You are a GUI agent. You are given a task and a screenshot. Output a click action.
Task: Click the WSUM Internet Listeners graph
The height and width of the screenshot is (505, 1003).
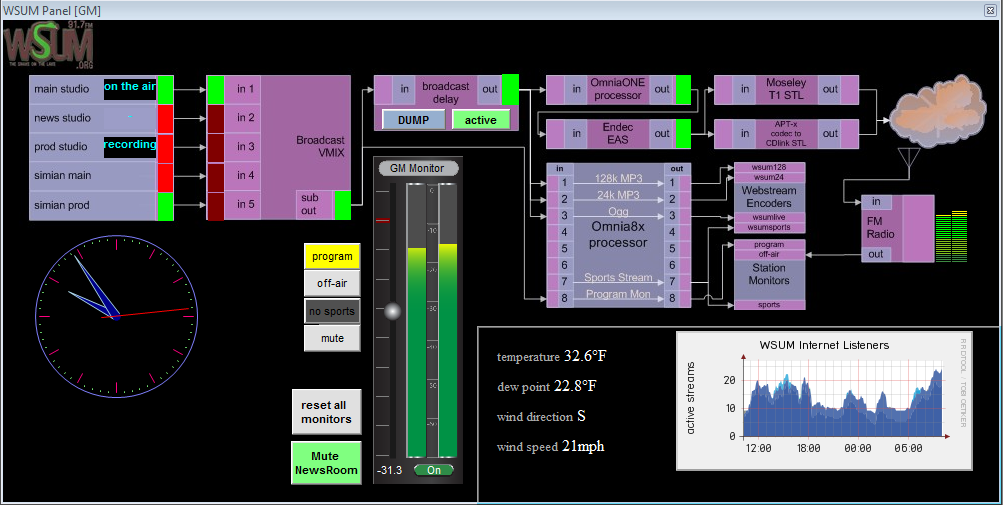coord(825,400)
